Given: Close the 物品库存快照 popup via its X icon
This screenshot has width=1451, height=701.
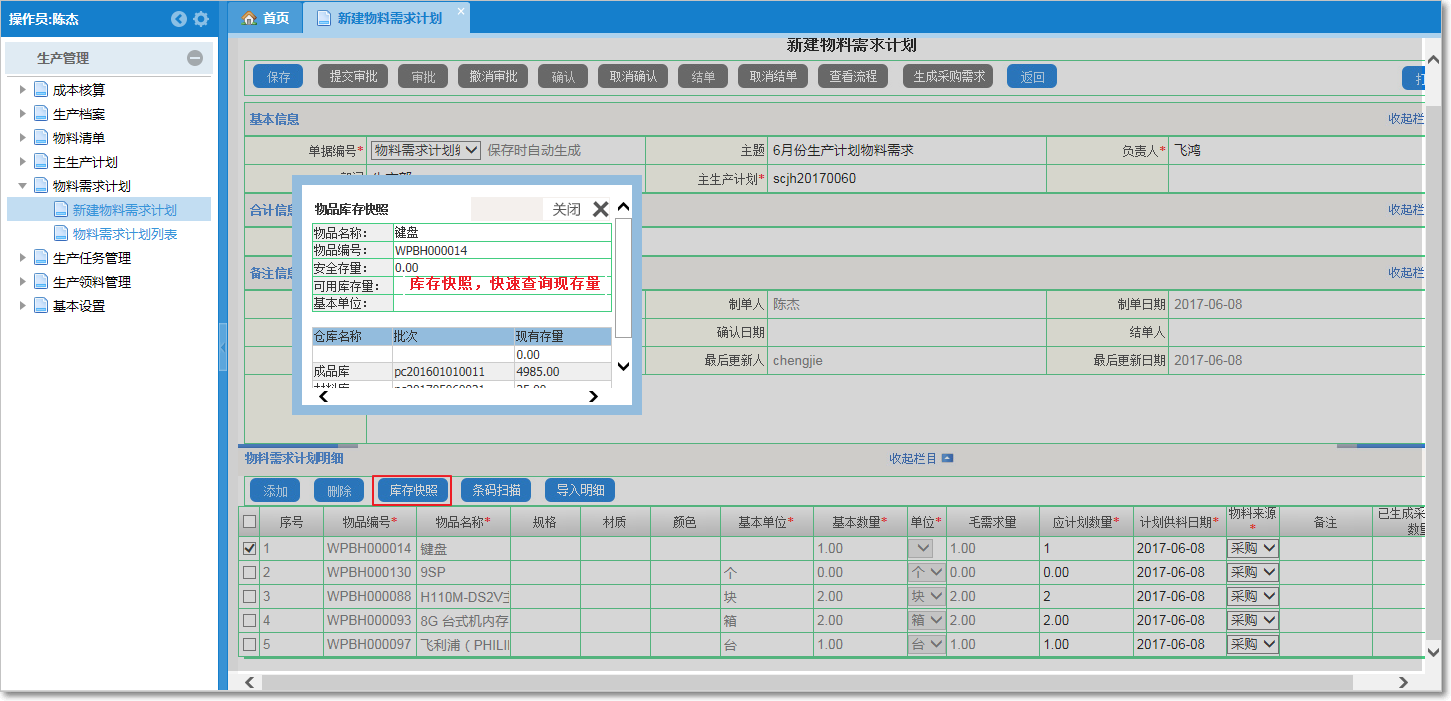Looking at the screenshot, I should [x=600, y=209].
